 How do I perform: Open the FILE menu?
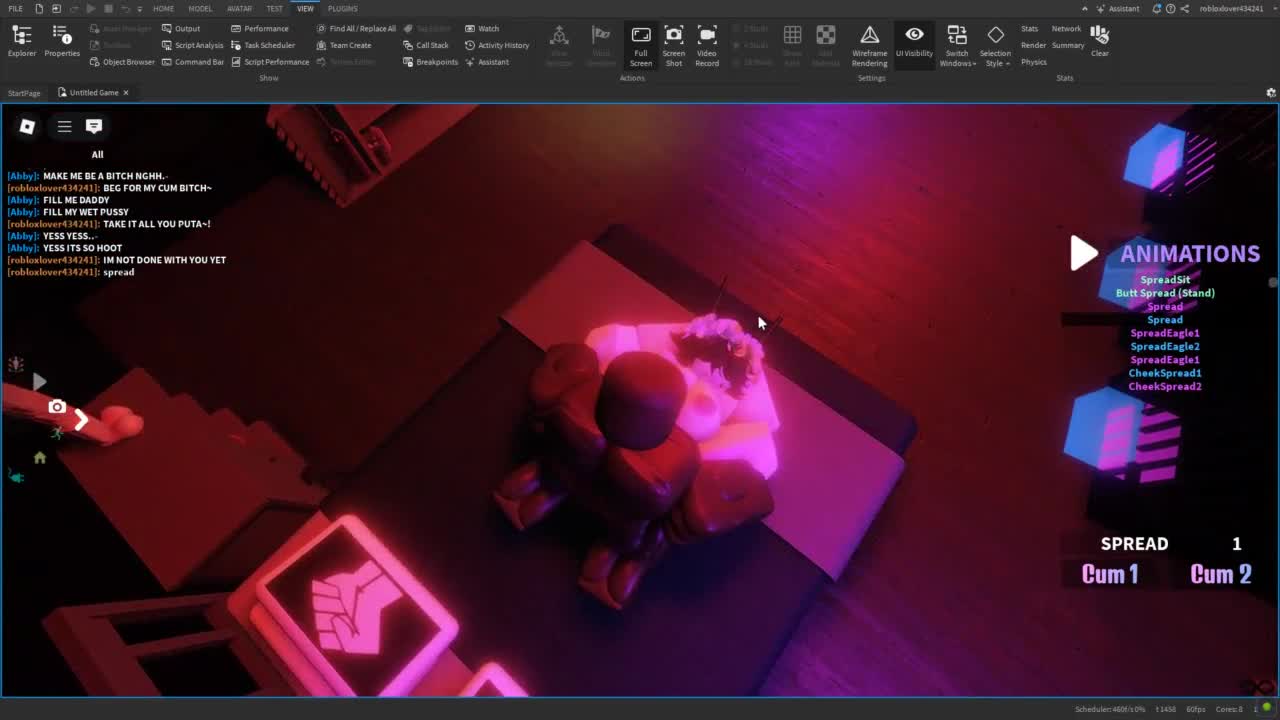[x=15, y=8]
